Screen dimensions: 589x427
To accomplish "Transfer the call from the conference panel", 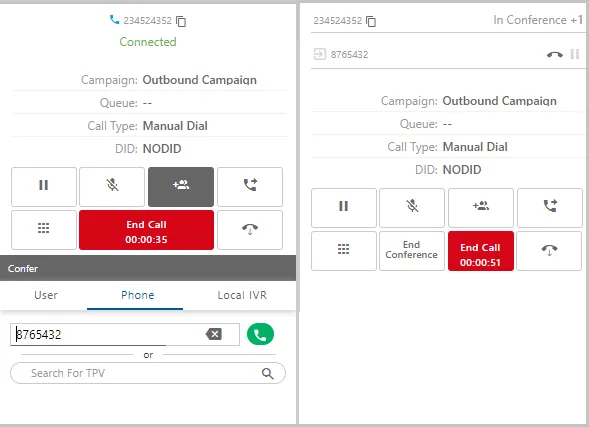I will pyautogui.click(x=550, y=208).
